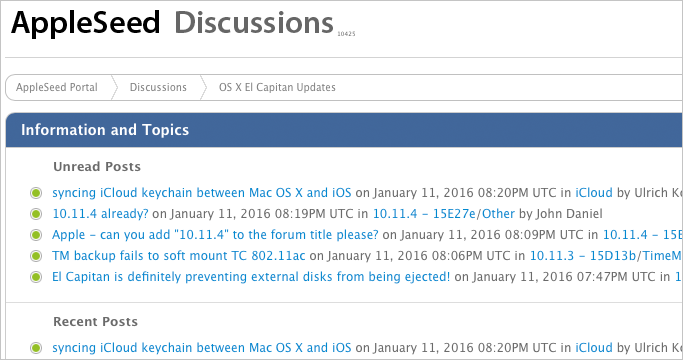
Task: Open AppleSeed Portal breadcrumb
Action: (x=57, y=87)
